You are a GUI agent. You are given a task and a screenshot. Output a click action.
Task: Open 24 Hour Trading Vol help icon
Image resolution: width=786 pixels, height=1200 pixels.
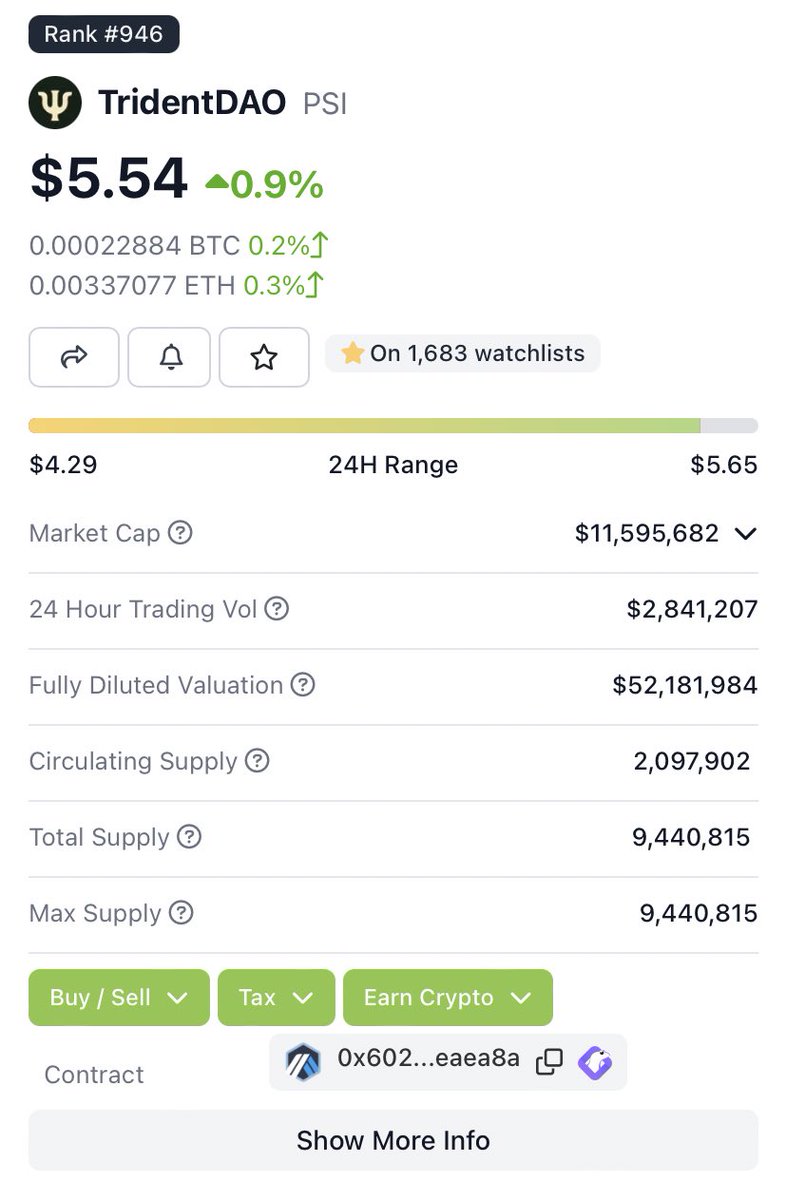[x=277, y=608]
